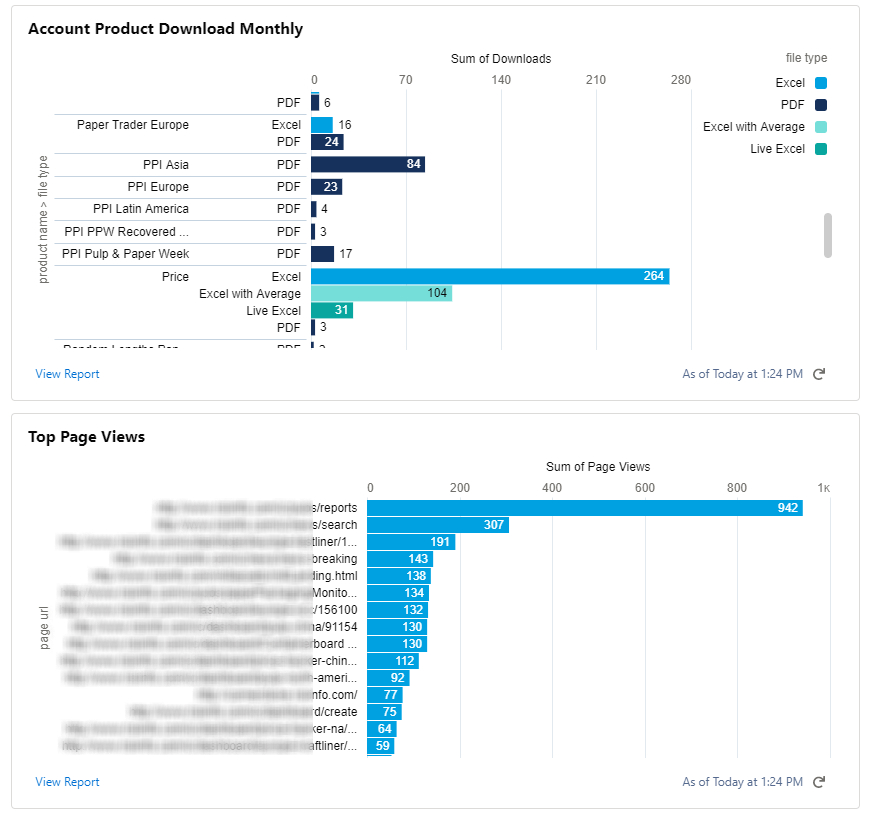Click the light blue Excel with Average swatch

(x=823, y=127)
